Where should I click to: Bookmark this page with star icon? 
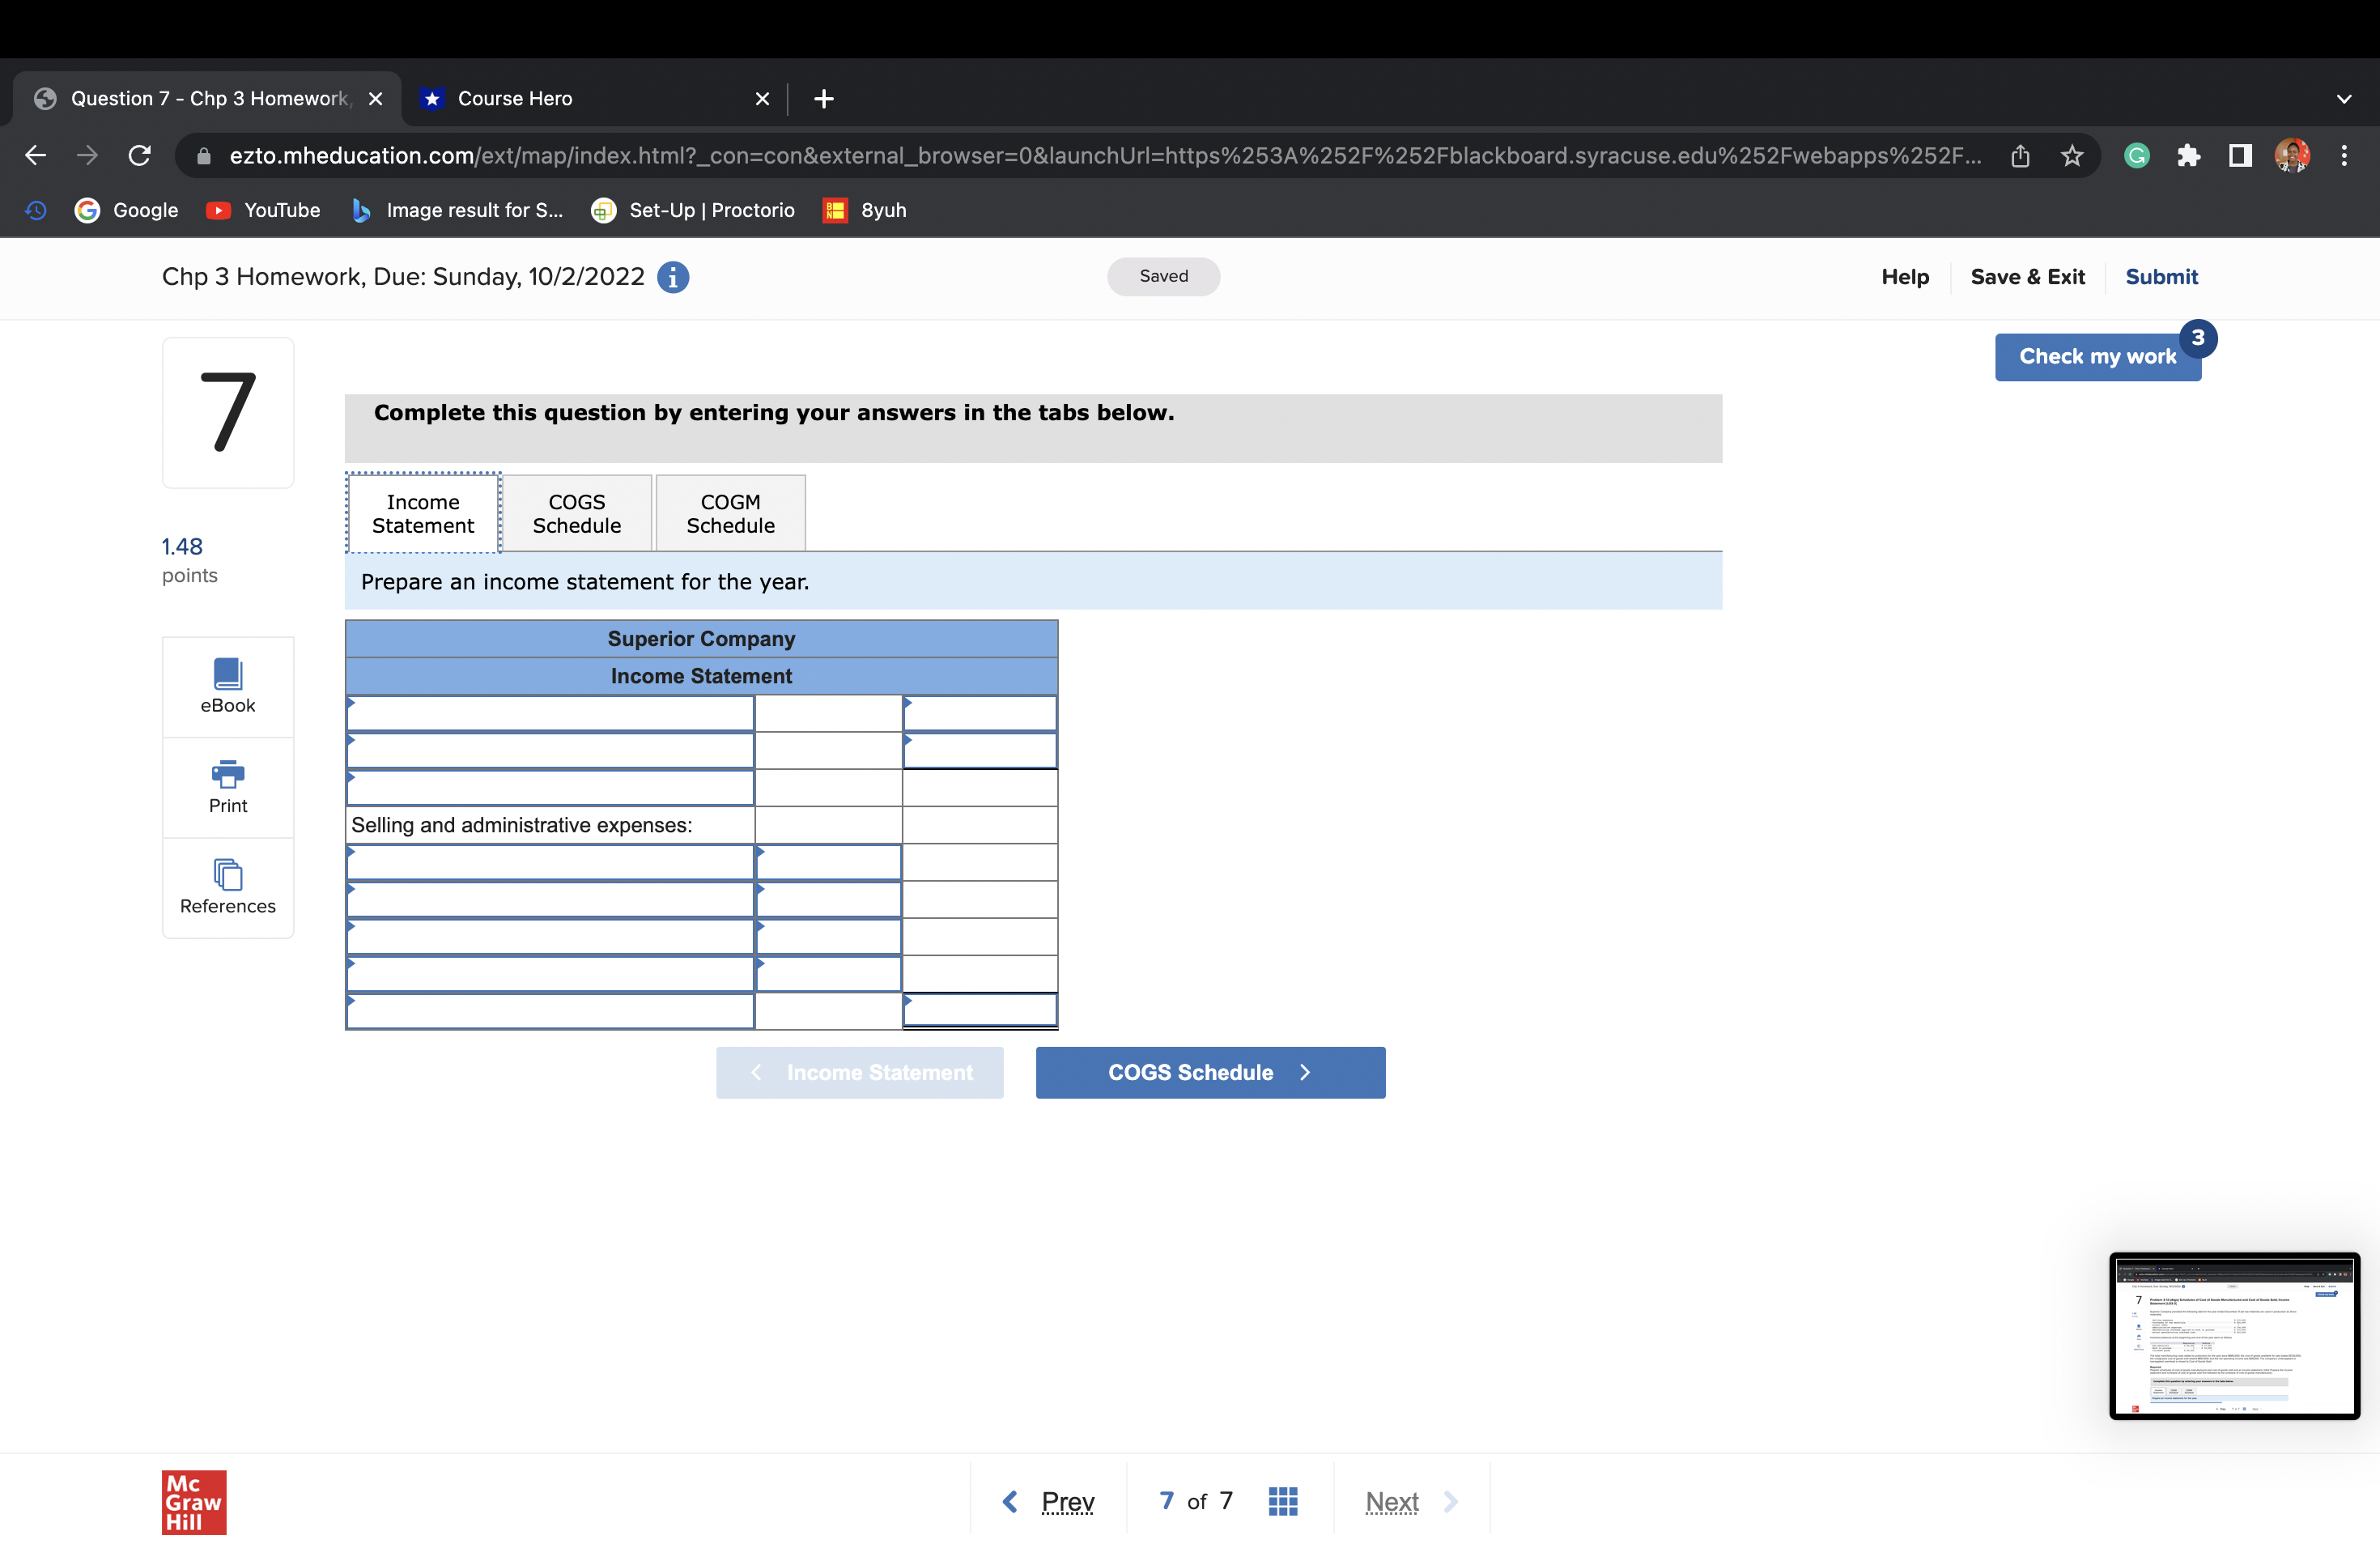2072,156
